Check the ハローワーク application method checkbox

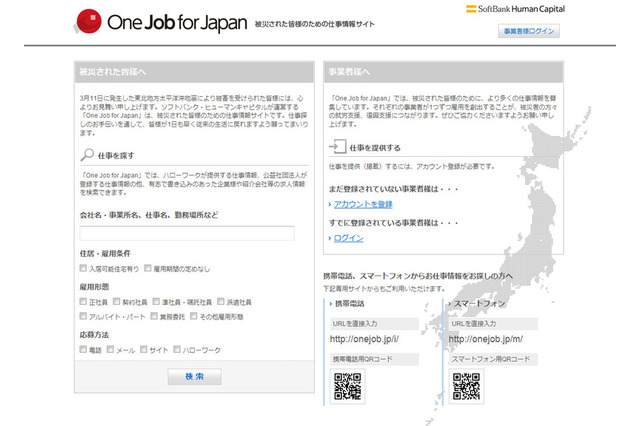[177, 349]
